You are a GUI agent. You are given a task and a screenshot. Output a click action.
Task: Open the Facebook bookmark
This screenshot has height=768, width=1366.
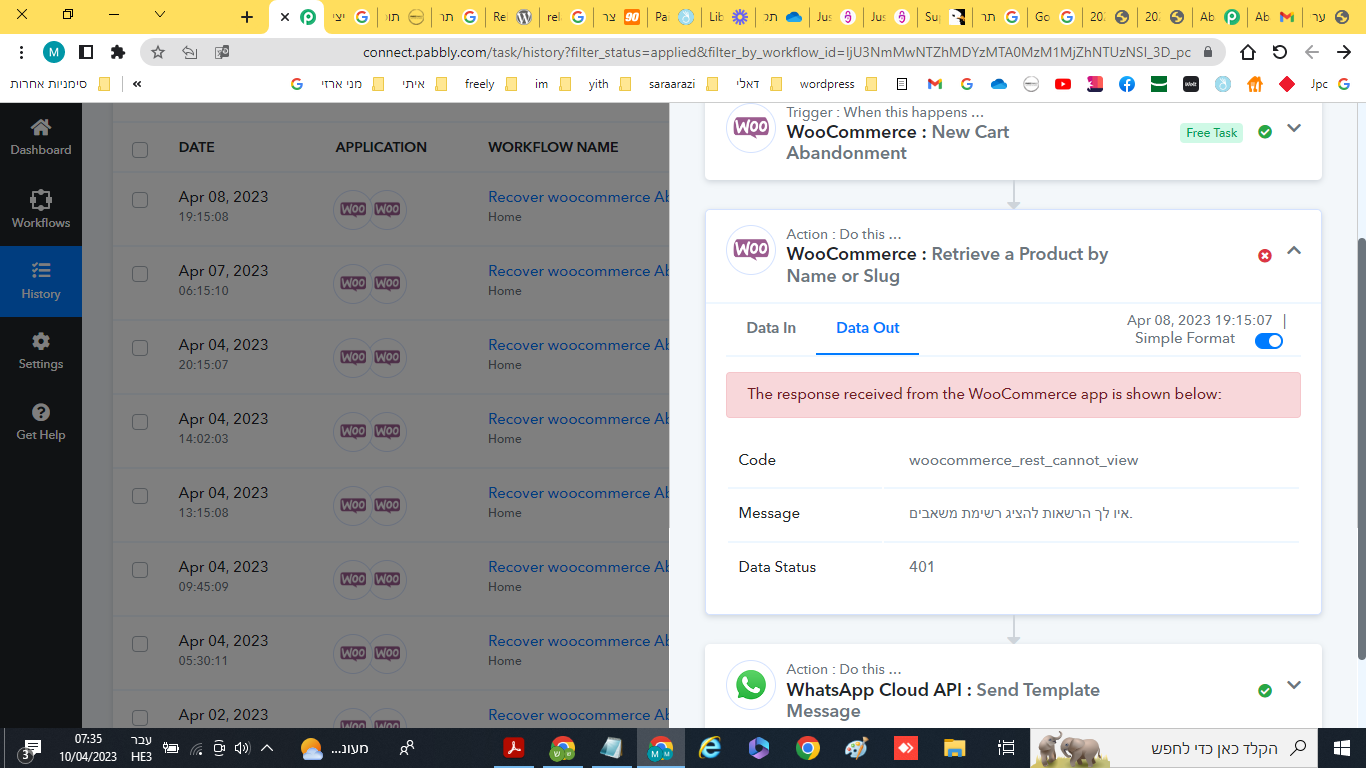tap(1127, 84)
